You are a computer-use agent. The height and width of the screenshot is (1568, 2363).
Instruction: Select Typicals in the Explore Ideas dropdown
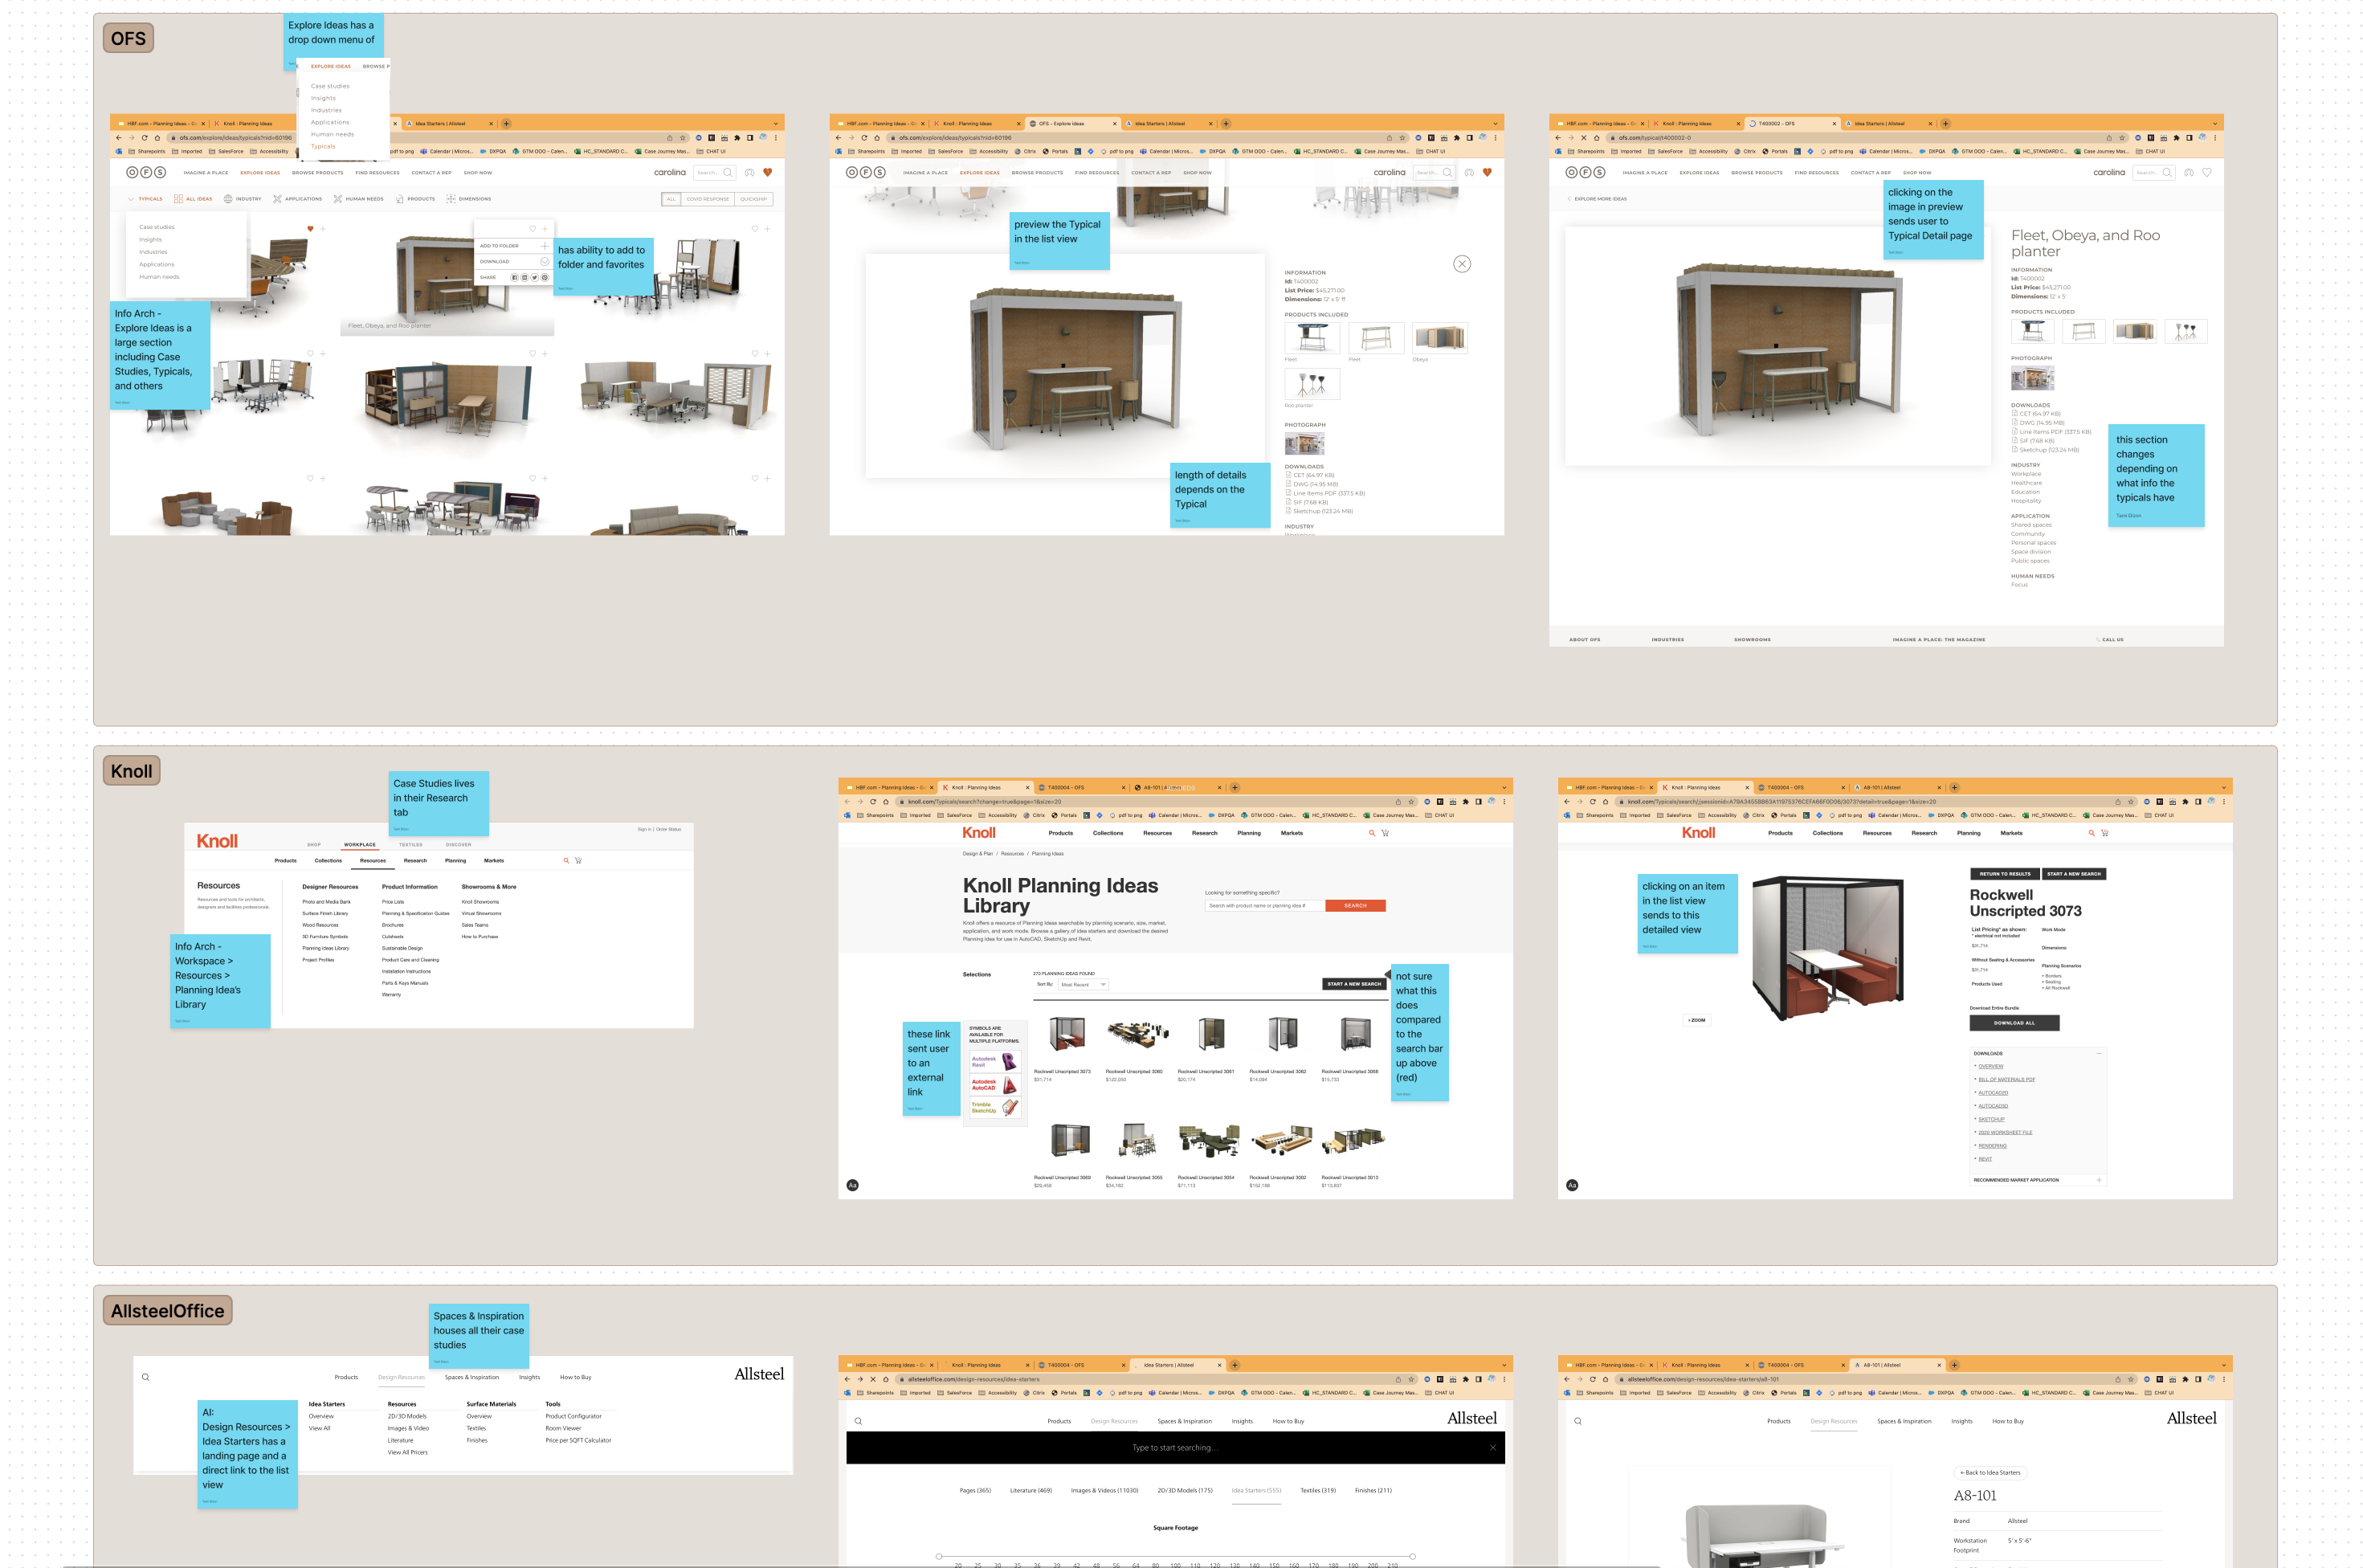click(323, 146)
